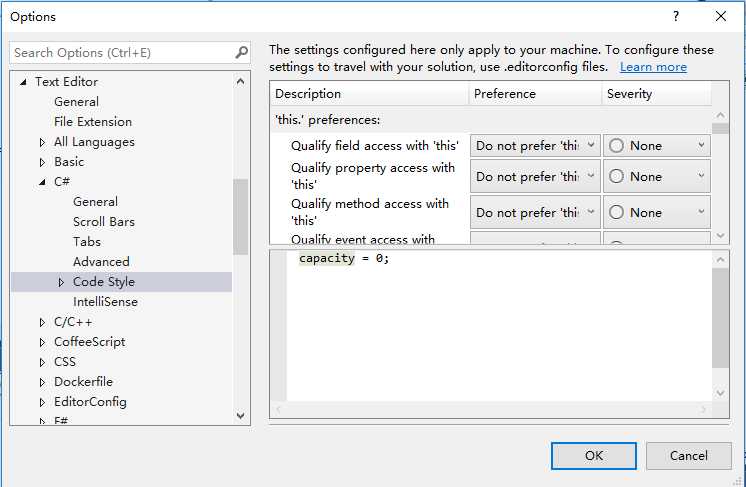Select IntelliSense under C#

coord(105,302)
